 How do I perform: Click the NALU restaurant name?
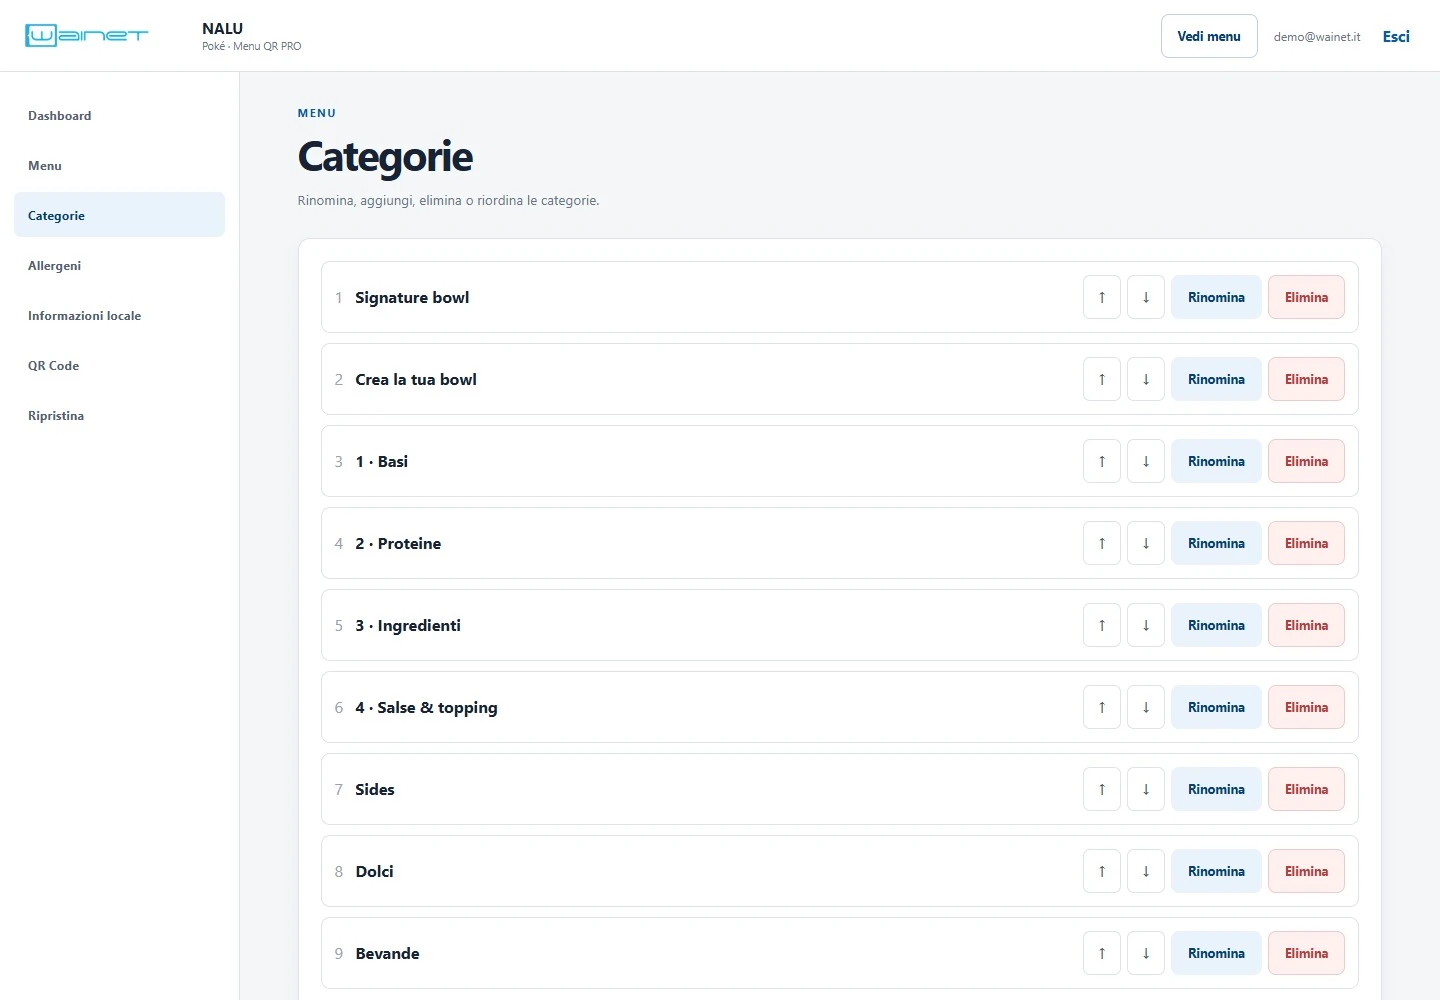222,28
